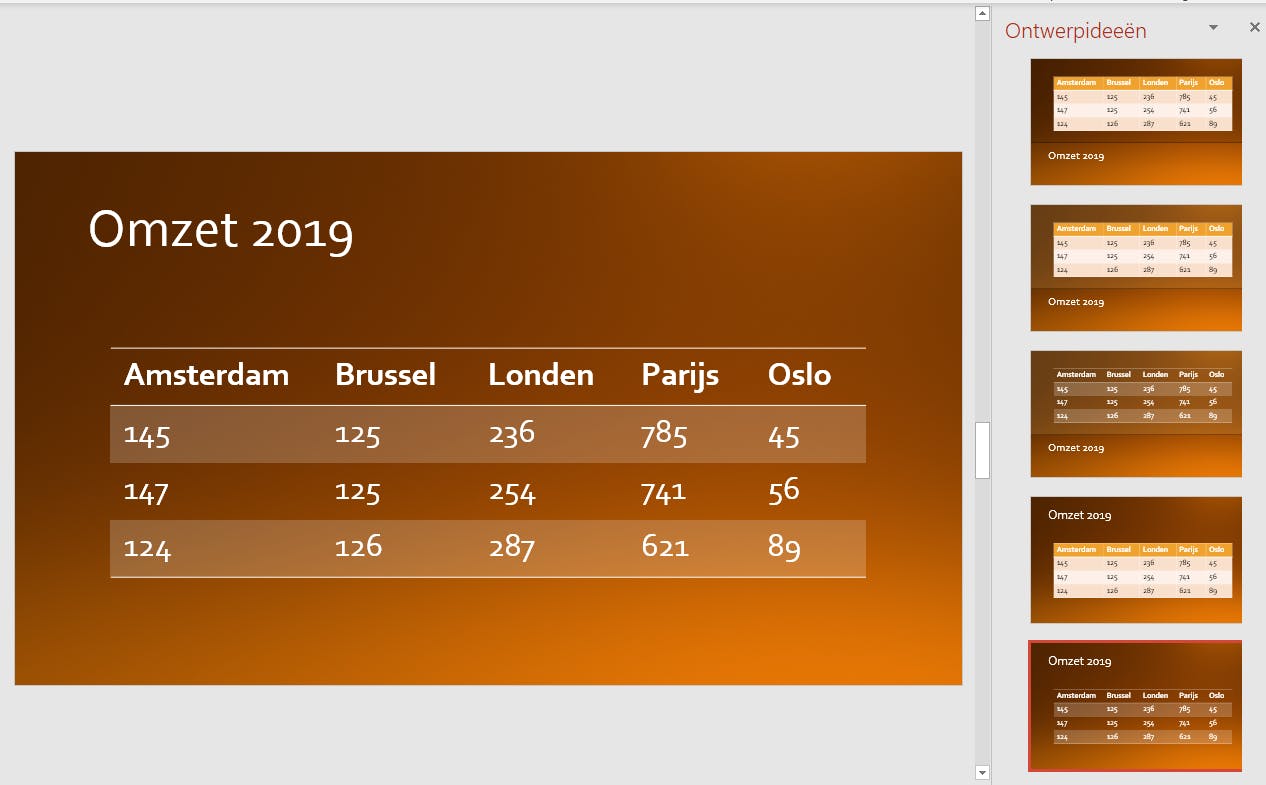
Task: Click the slide scrollbar's down arrow
Action: tap(982, 772)
